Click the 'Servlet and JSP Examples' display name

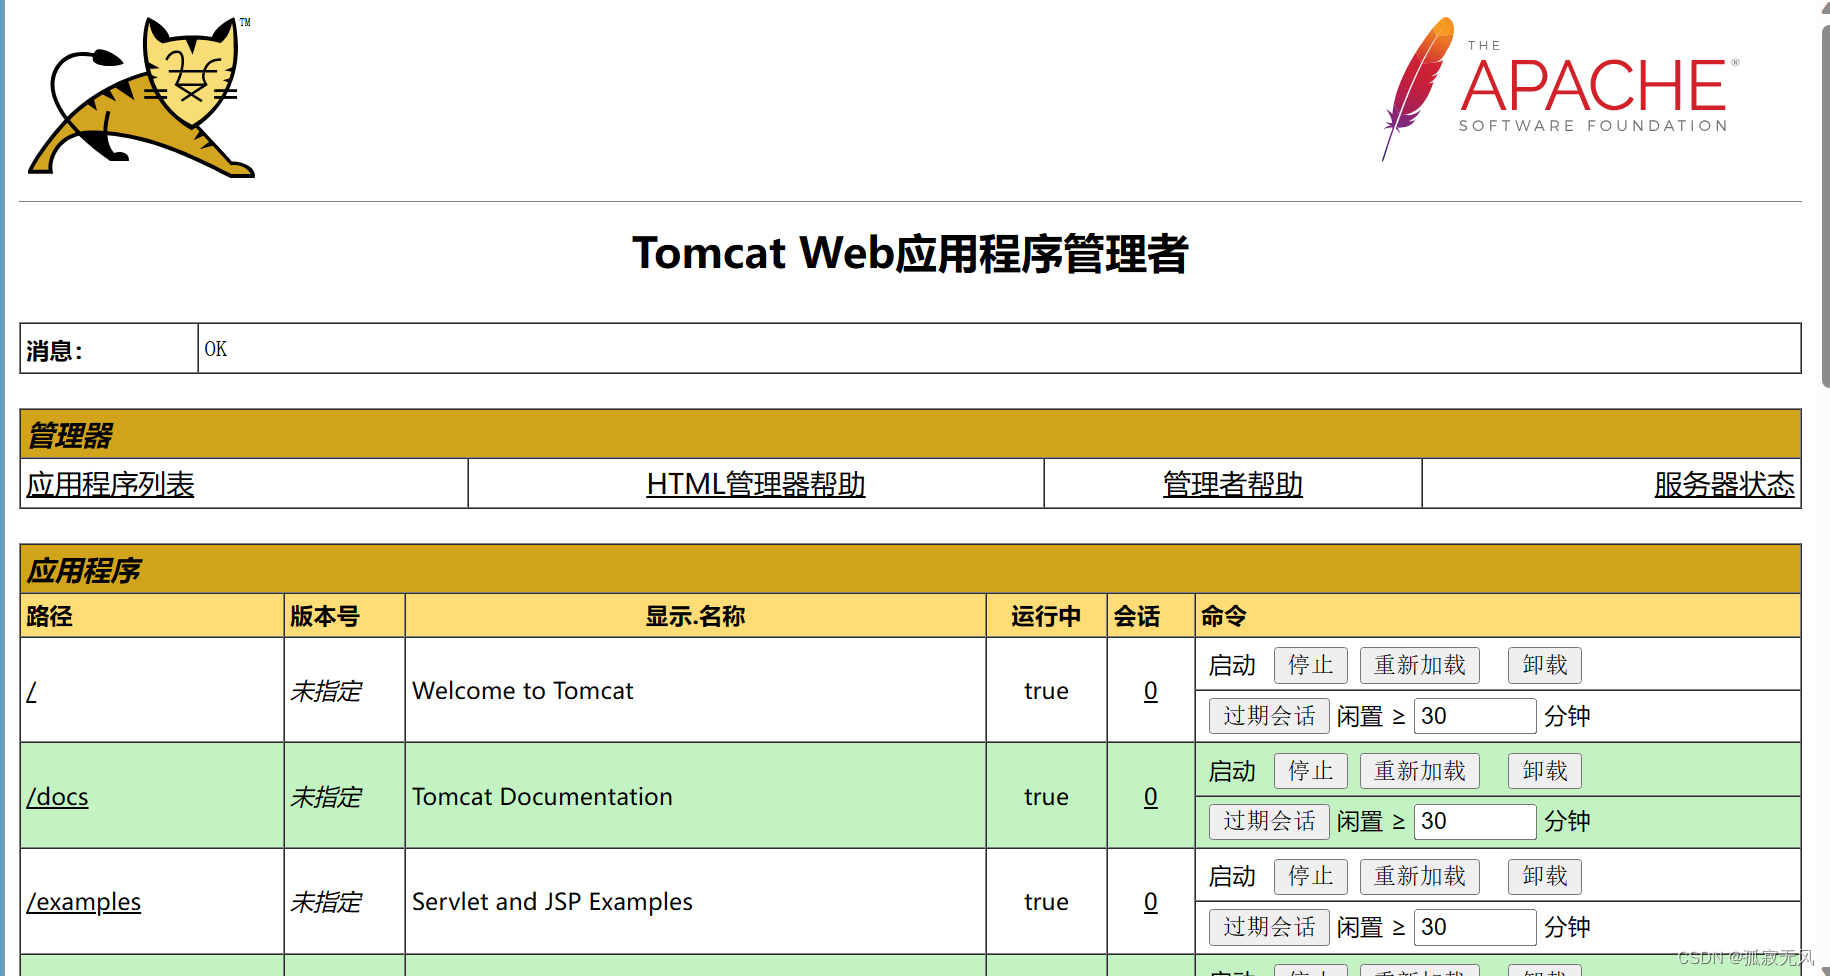point(552,902)
